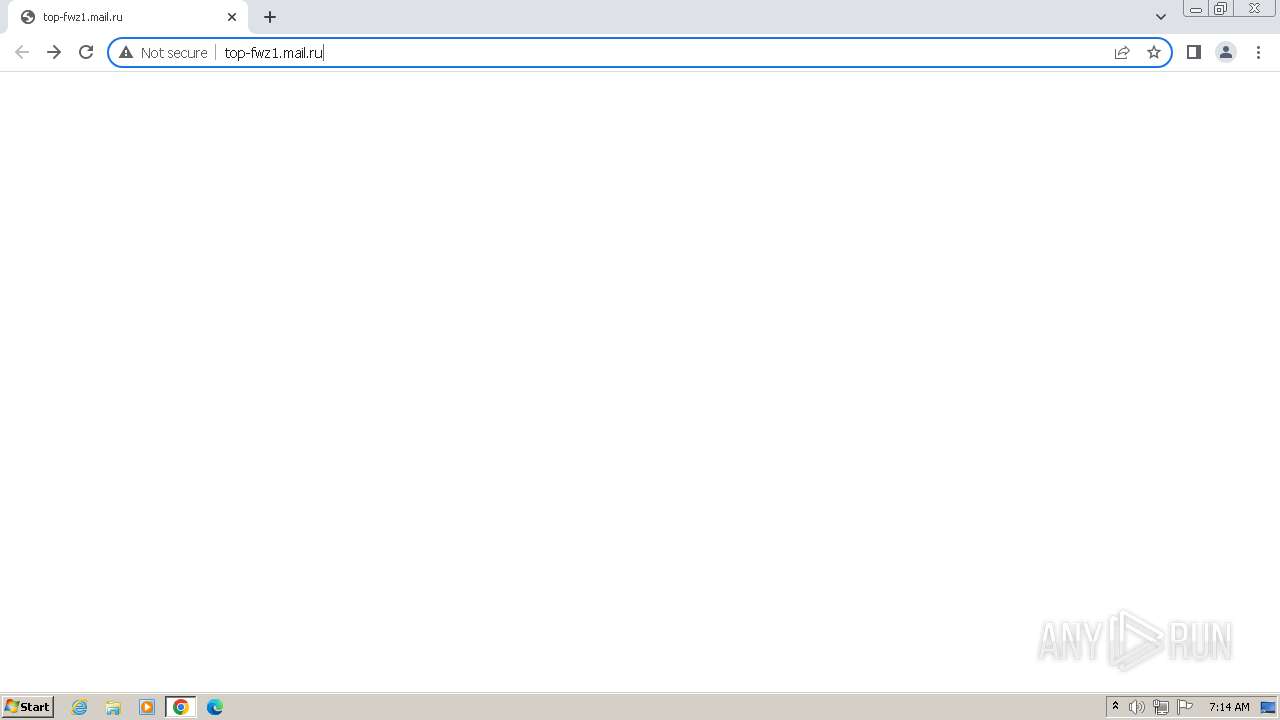1280x720 pixels.
Task: Open the Windows Start menu
Action: point(28,707)
